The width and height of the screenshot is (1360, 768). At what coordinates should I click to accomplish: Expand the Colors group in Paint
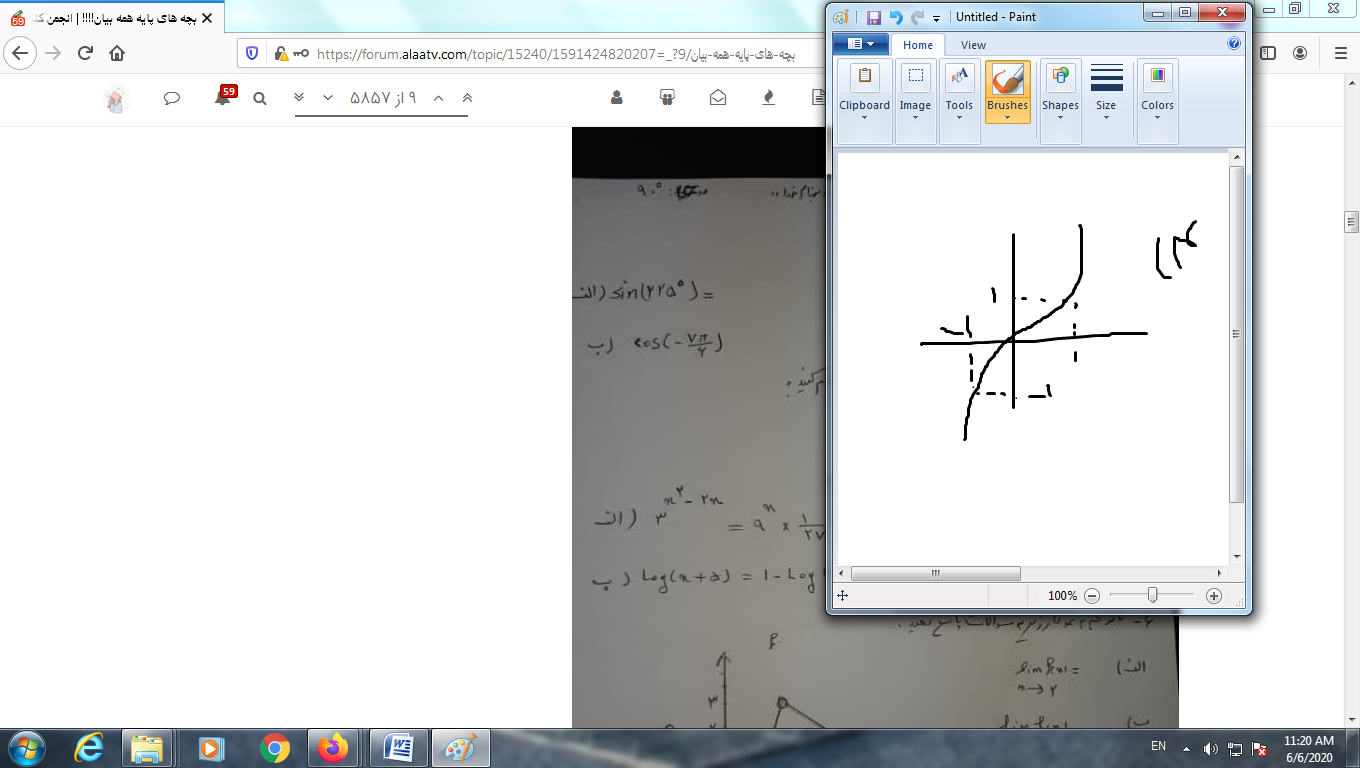1158,102
